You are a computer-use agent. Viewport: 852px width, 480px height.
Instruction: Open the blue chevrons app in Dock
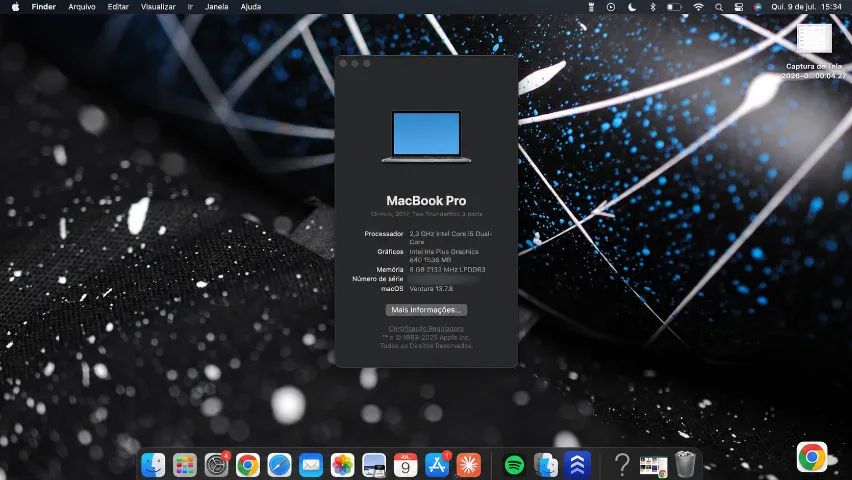click(x=577, y=465)
